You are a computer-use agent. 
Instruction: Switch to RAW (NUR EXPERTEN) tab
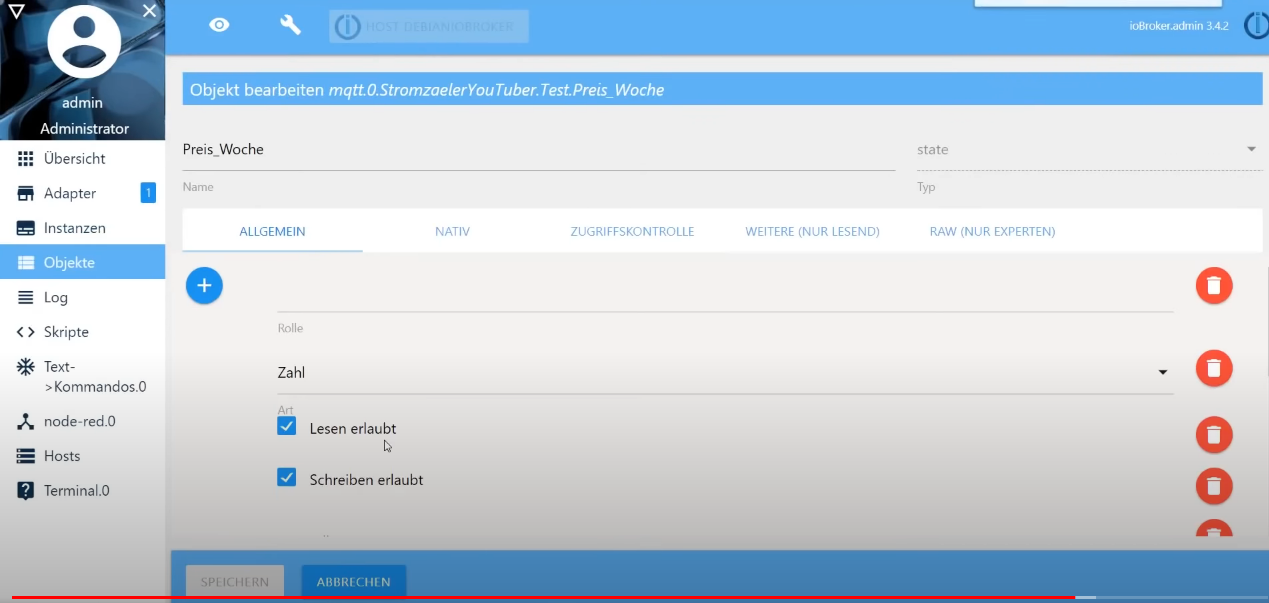[992, 231]
